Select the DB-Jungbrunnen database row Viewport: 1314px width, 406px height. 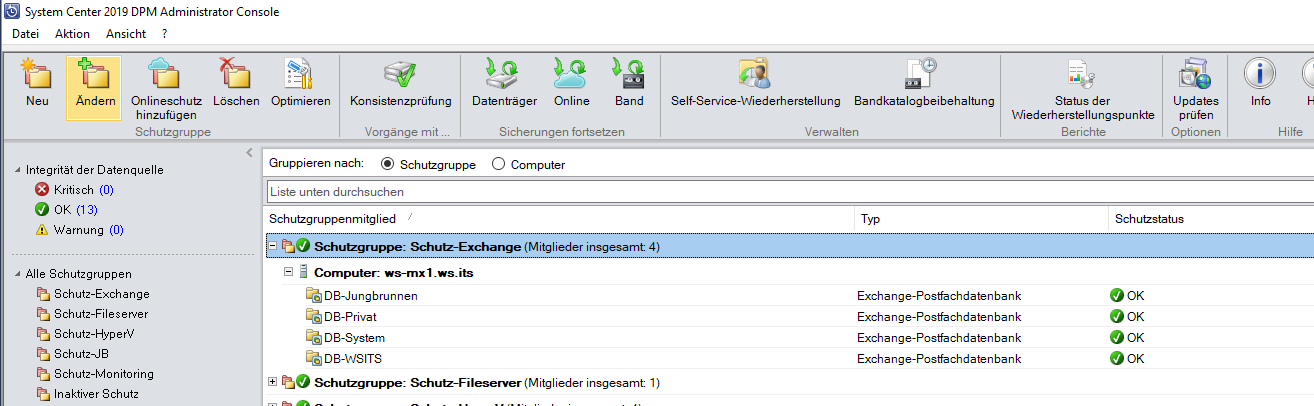tap(790, 296)
